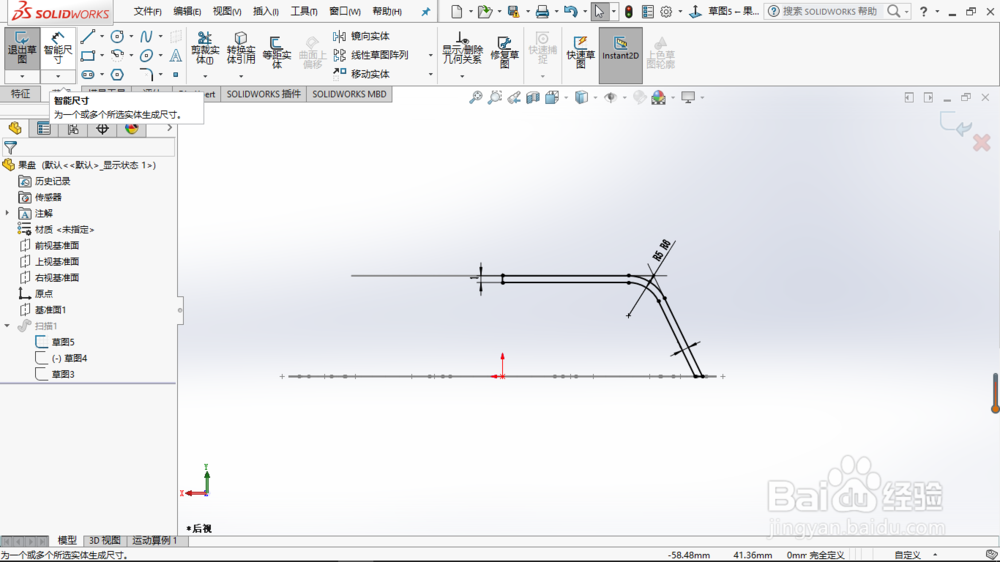Click the Rebuild traffic light icon
1000x562 pixels.
click(x=629, y=11)
